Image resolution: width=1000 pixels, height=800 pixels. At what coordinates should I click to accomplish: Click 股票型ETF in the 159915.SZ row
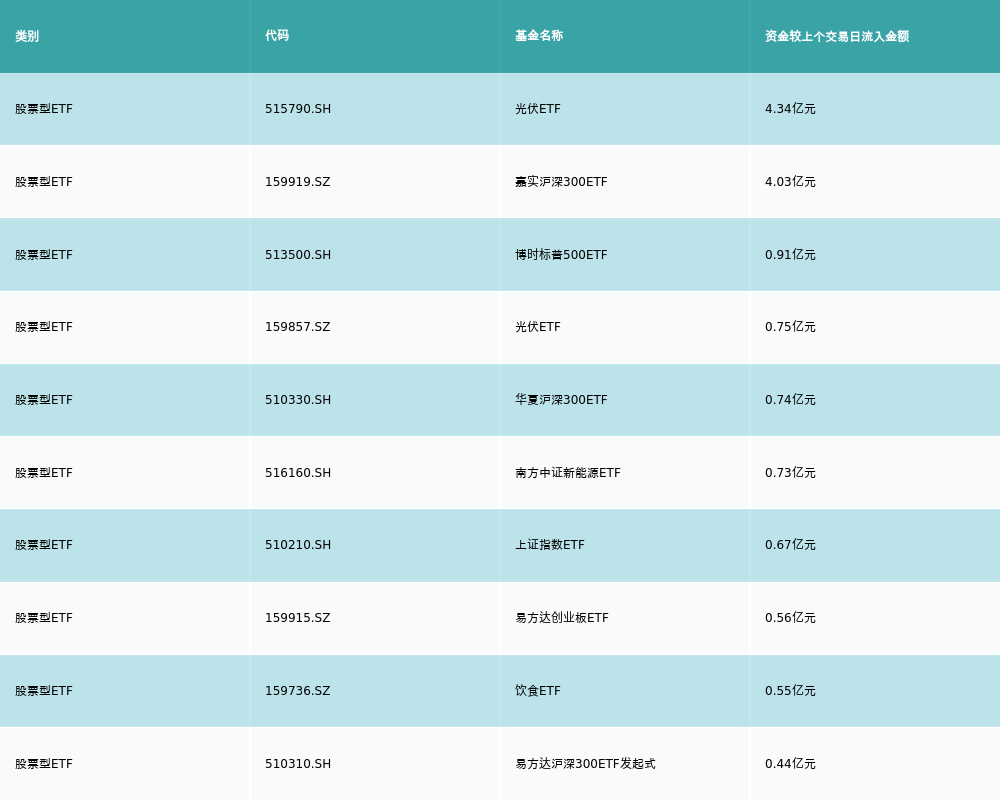(x=44, y=618)
